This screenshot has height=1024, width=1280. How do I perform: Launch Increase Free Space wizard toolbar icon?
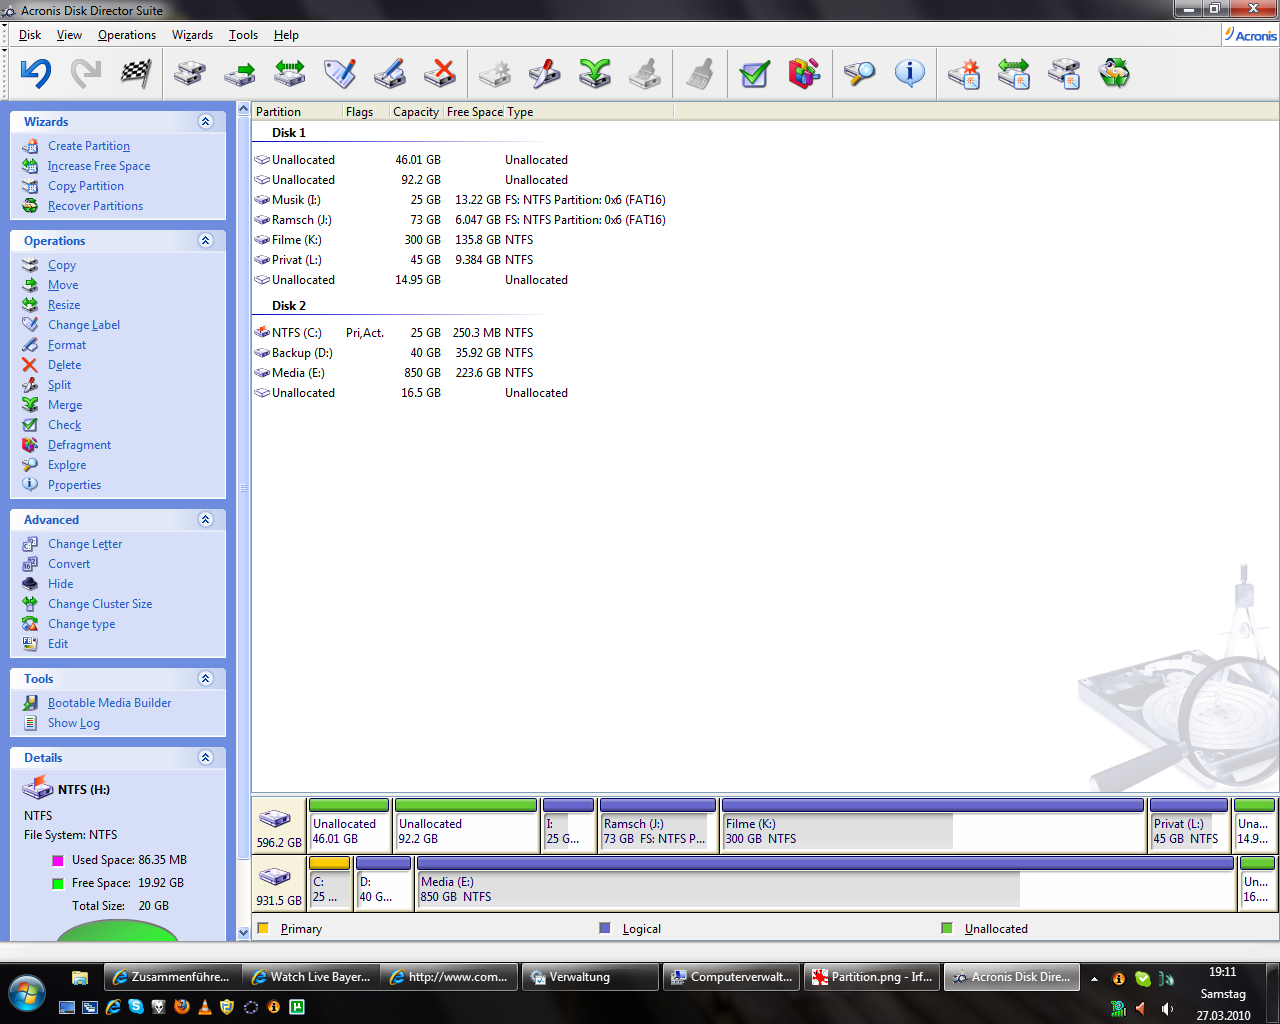point(1014,73)
